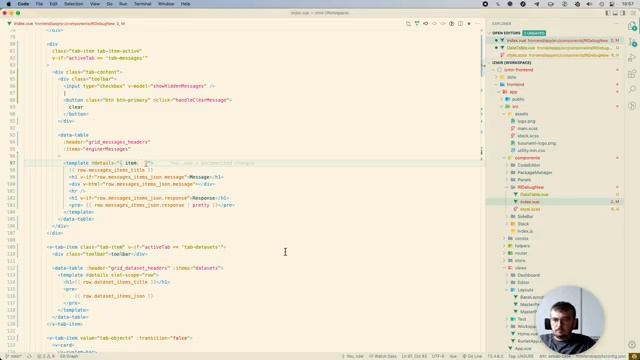This screenshot has width=640, height=360.
Task: Open the Selection menu
Action: pos(73,4)
